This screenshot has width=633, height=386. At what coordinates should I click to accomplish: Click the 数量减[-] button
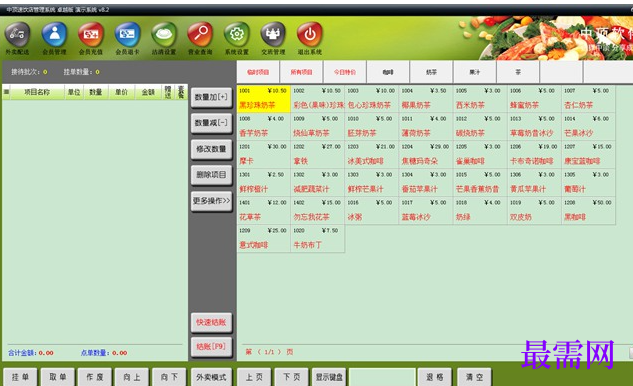click(x=212, y=123)
